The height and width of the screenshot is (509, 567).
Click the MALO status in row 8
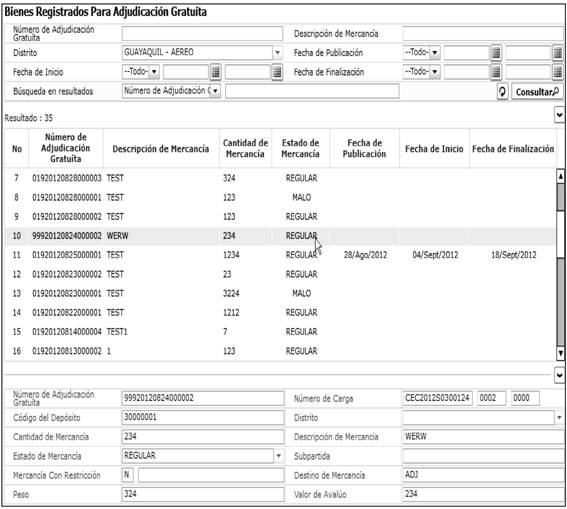pyautogui.click(x=302, y=197)
